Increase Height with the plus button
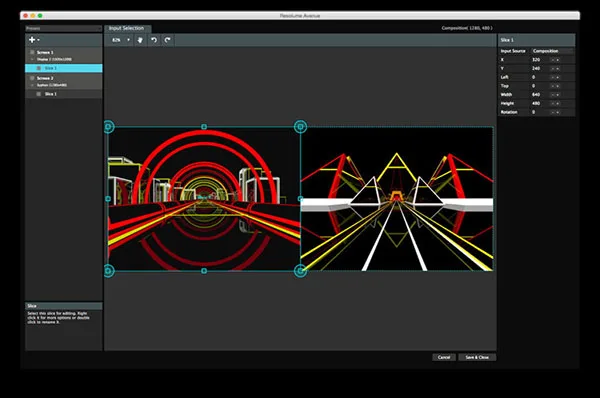The height and width of the screenshot is (398, 600). 558,103
